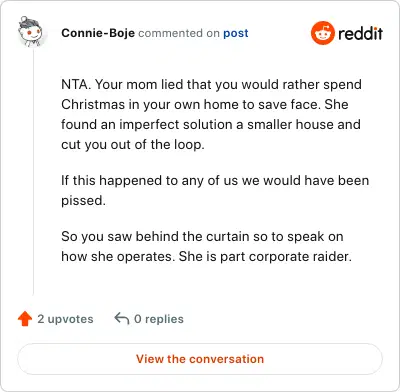Click the reply arrow icon
Screen dimensions: 400x392
[x=122, y=319]
